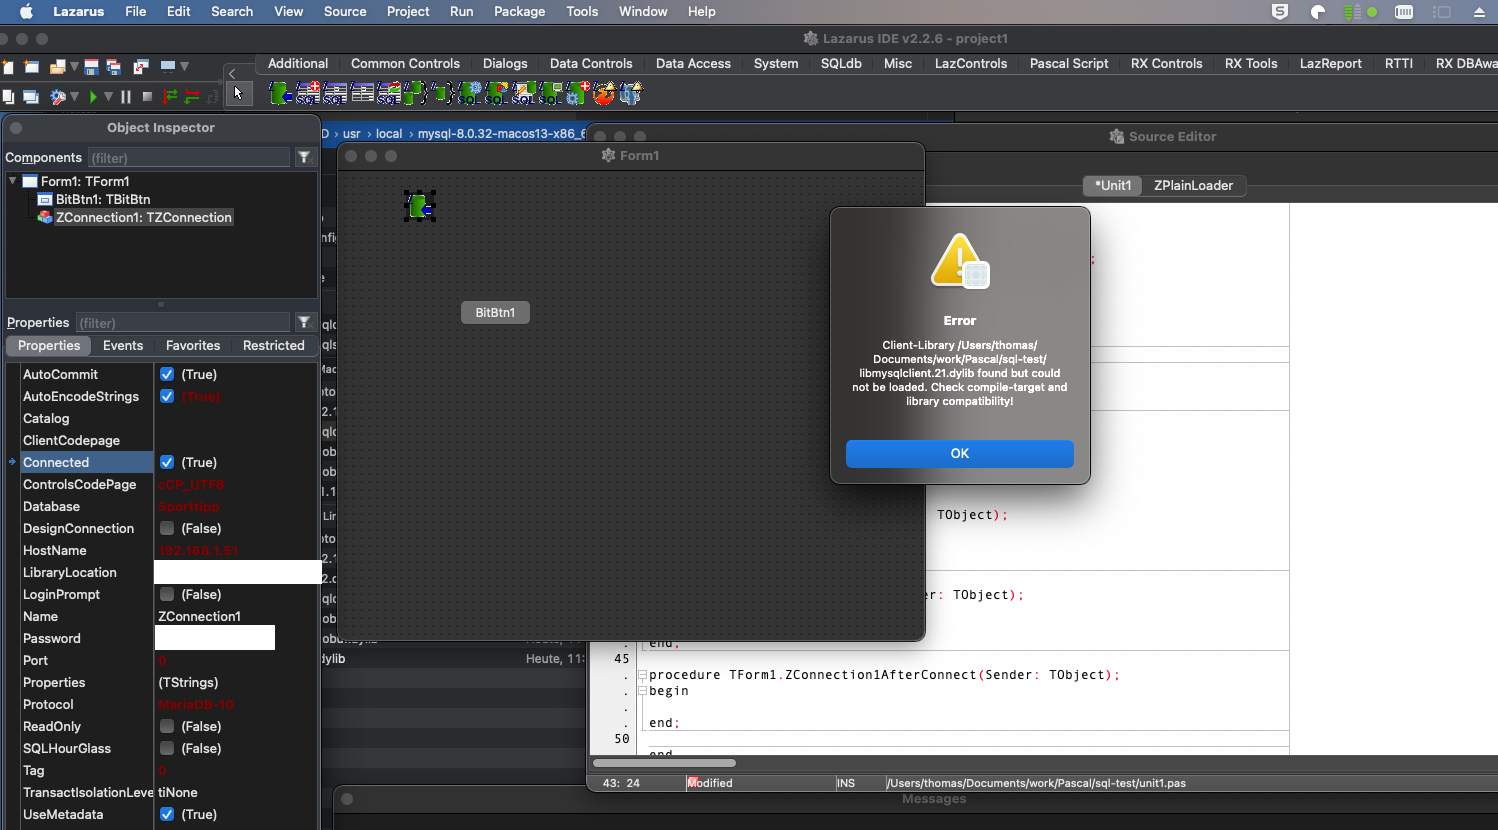
Task: Click the Password value field
Action: [215, 638]
